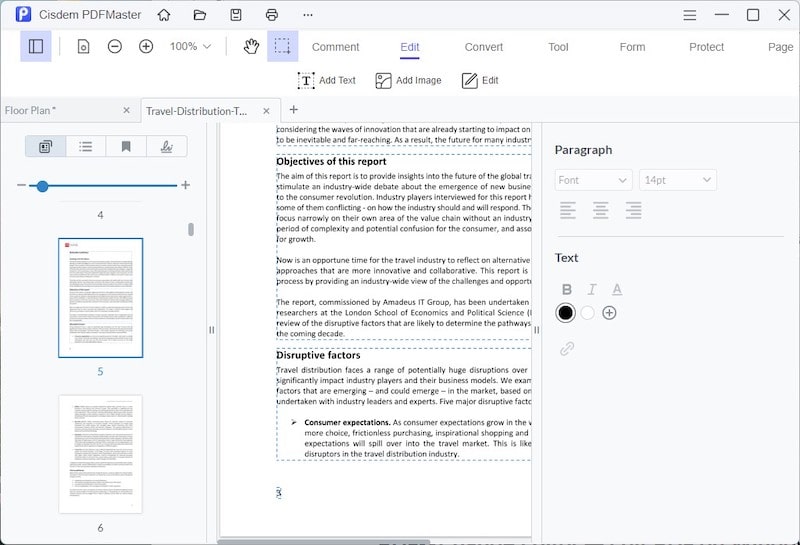Close the Floor Plan tab
800x545 pixels.
pyautogui.click(x=127, y=110)
